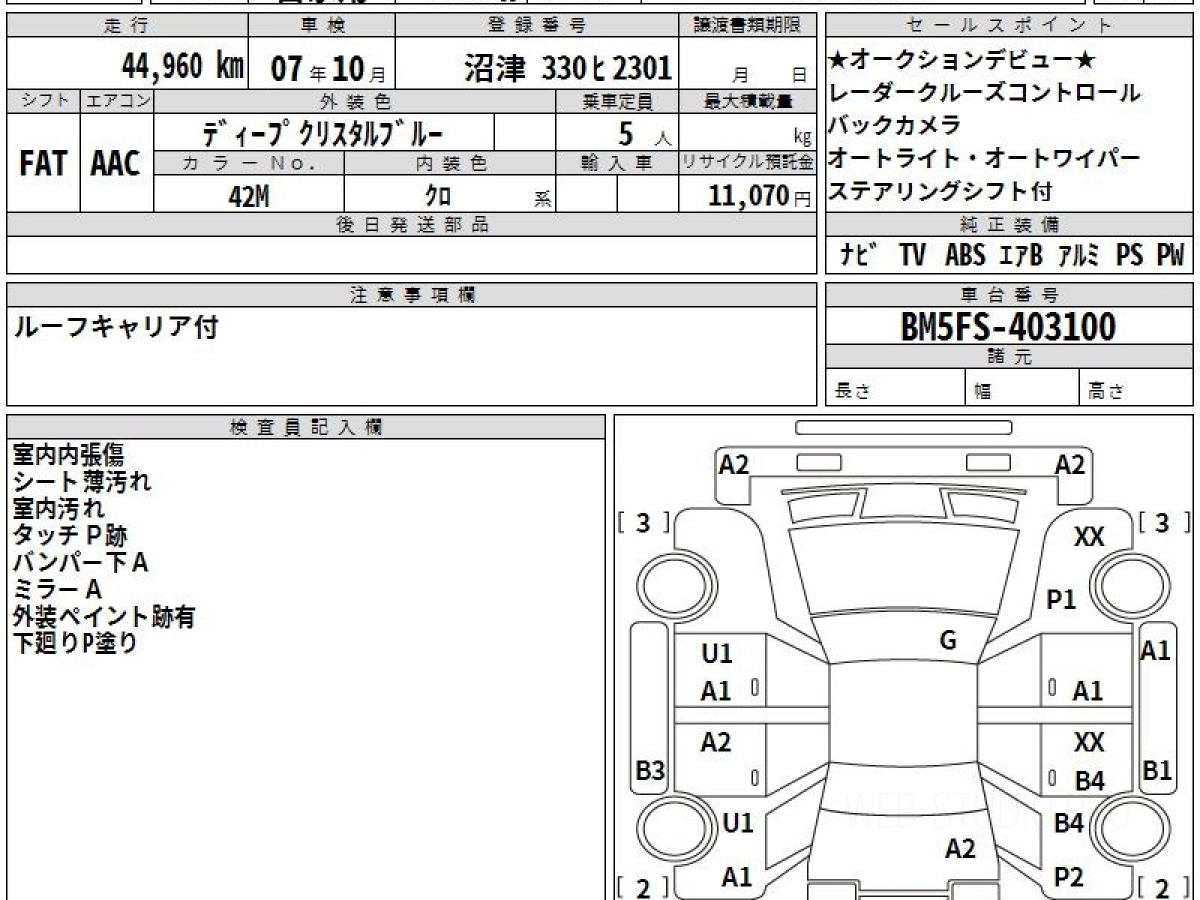Click the 後日発送部品 header
Image resolution: width=1200 pixels, height=900 pixels.
pos(412,224)
